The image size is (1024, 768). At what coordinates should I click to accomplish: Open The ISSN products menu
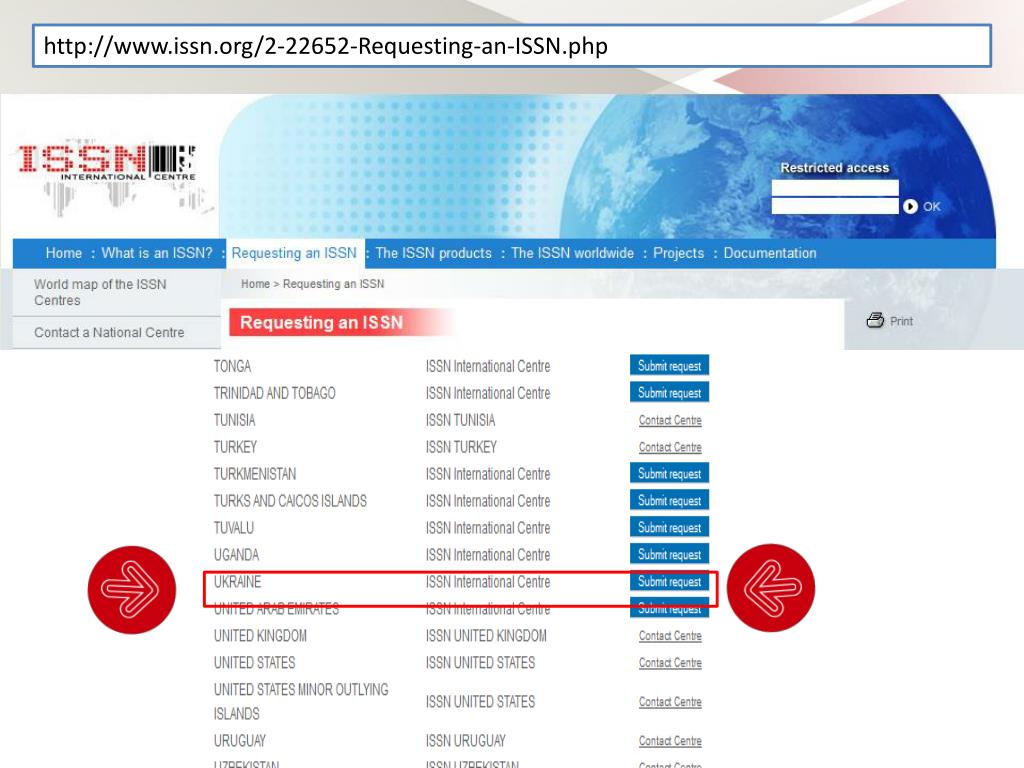coord(434,253)
